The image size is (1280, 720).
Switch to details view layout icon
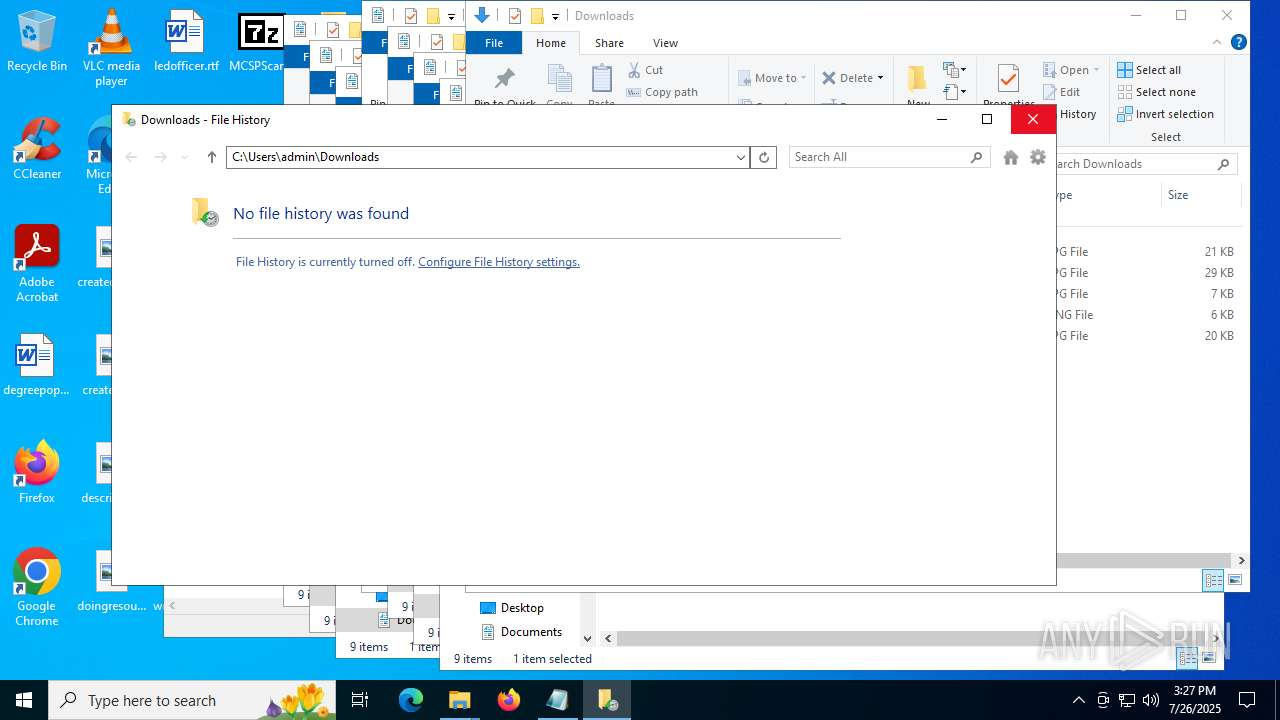pyautogui.click(x=1213, y=580)
